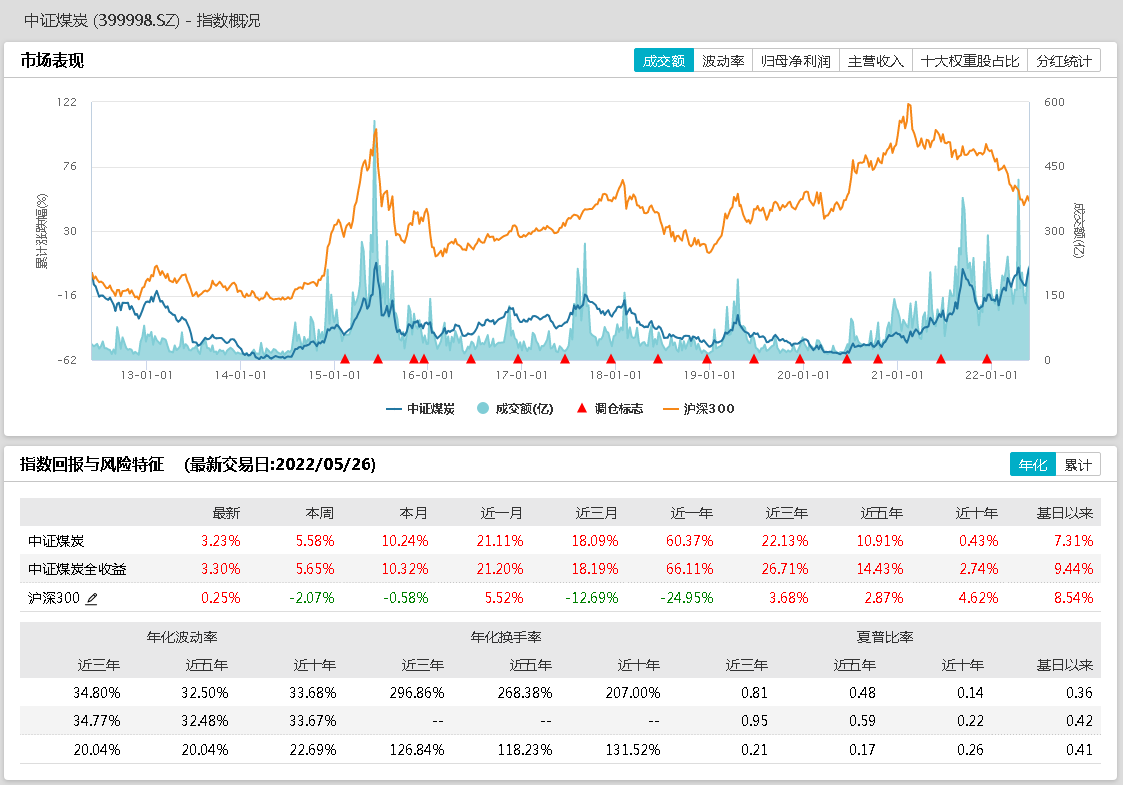Switch return view to 累计
Viewport: 1123px width, 785px height.
pyautogui.click(x=1076, y=465)
